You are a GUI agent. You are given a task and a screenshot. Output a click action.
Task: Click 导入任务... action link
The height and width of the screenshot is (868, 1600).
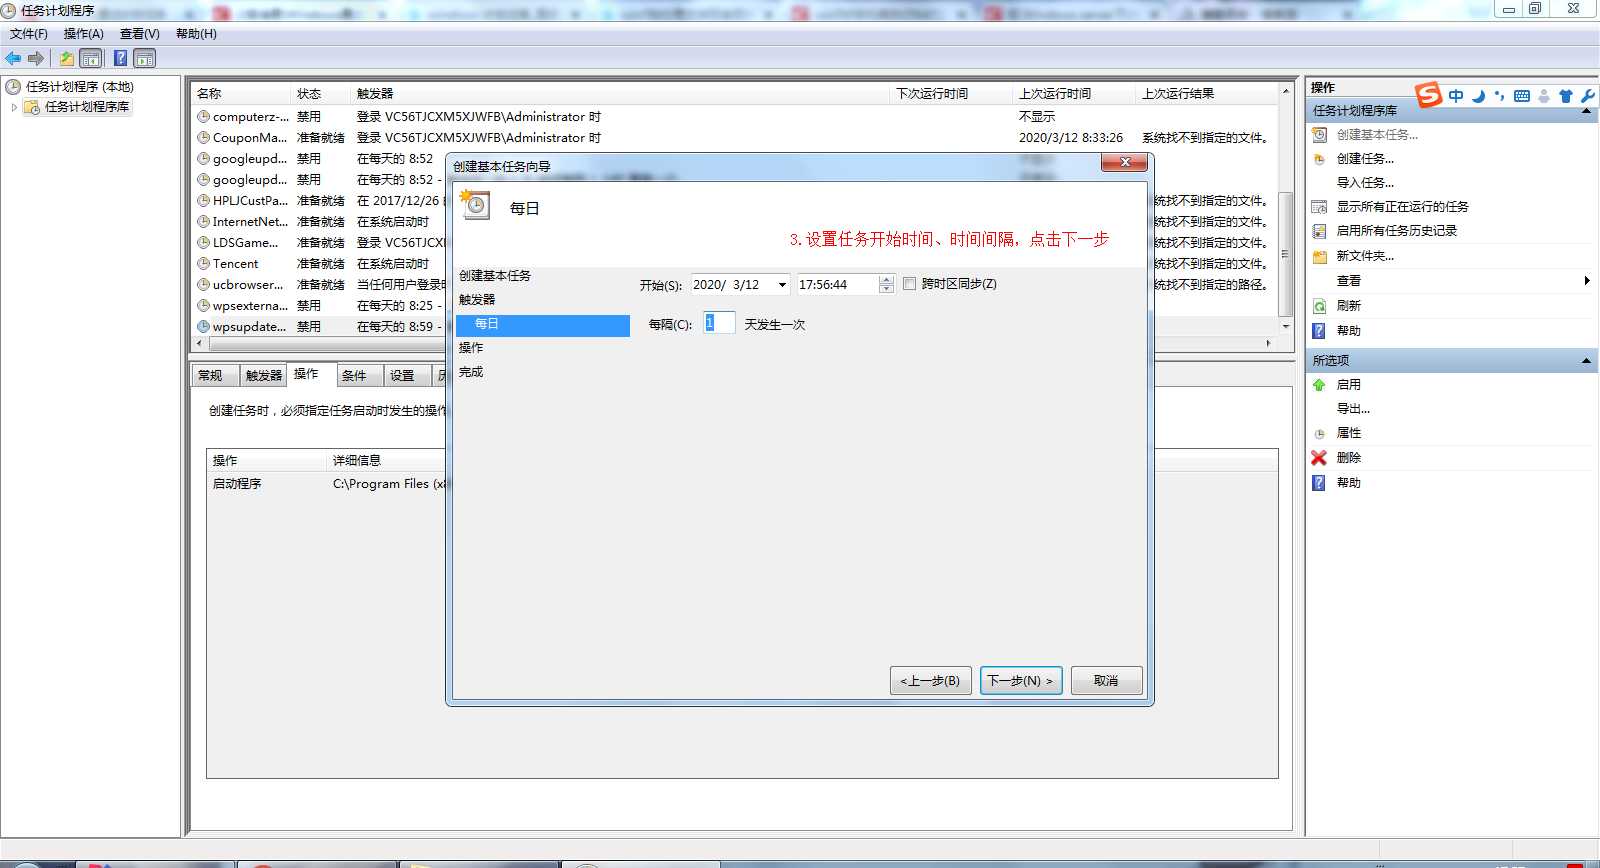1365,183
